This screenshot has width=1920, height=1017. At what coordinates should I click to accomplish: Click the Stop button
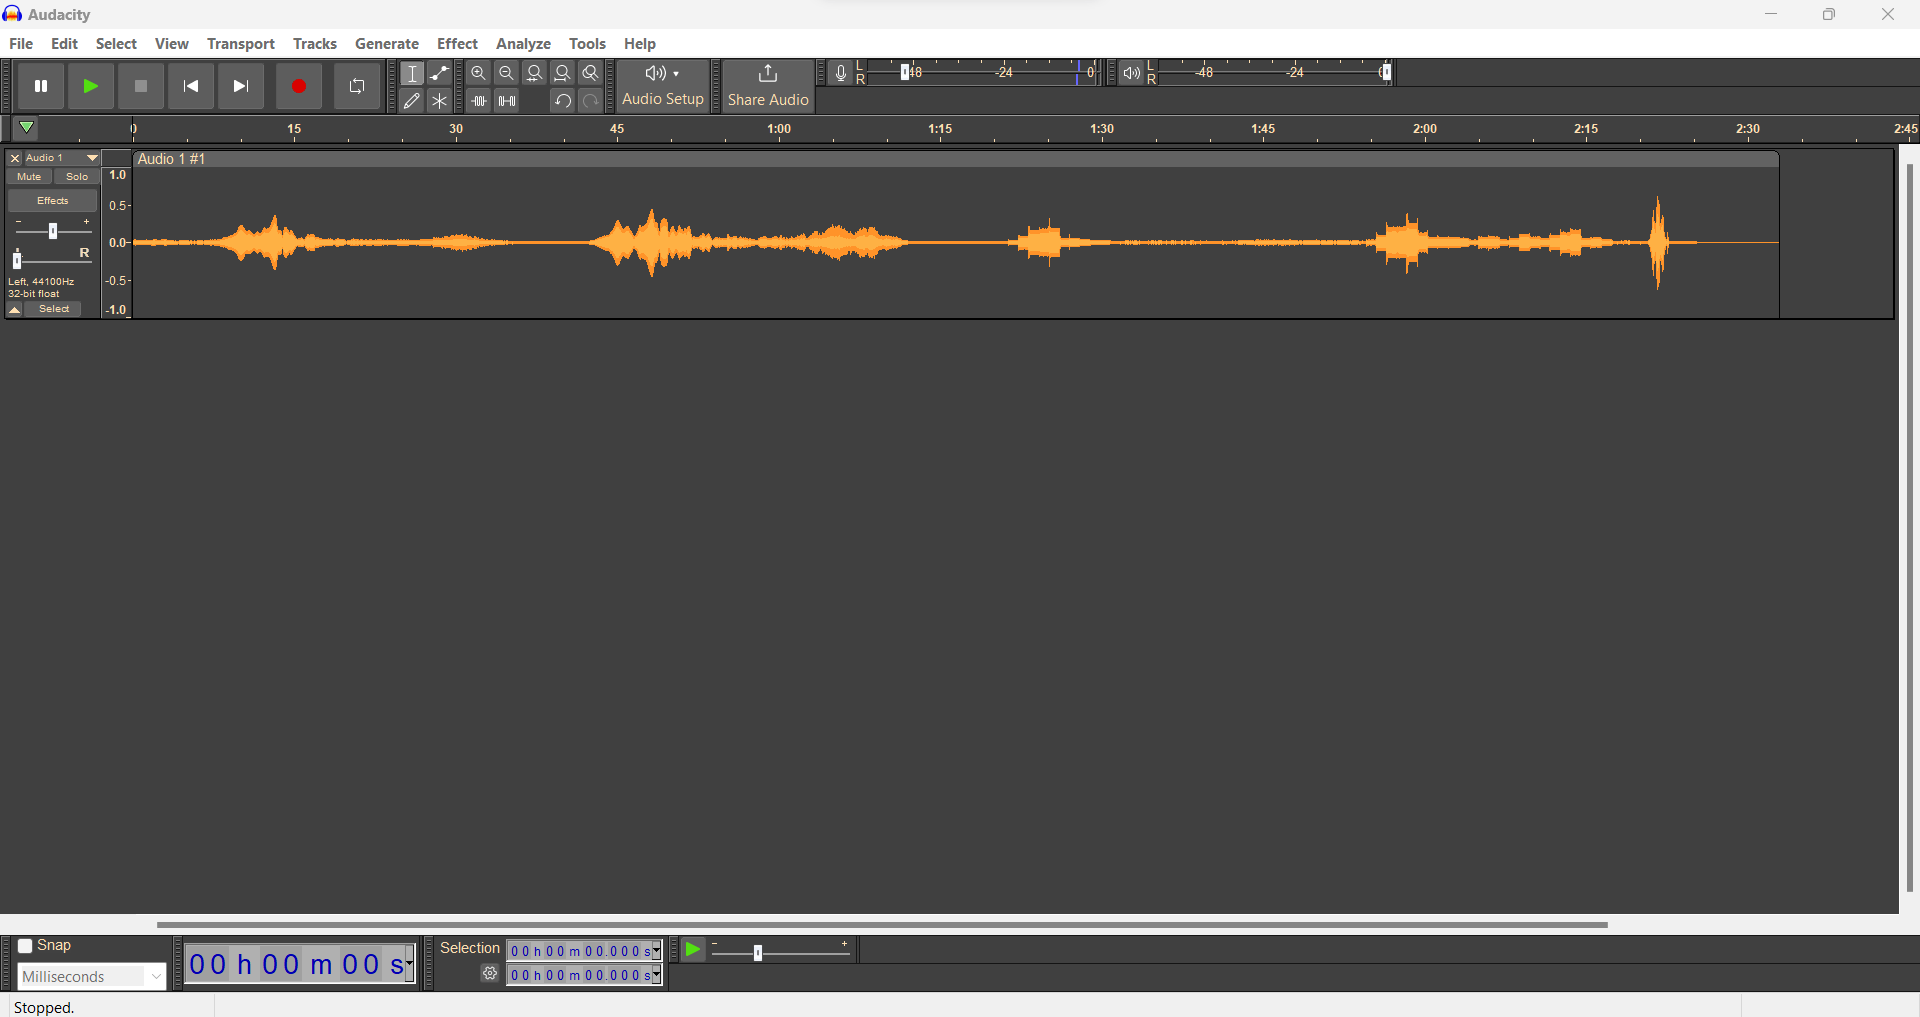click(141, 86)
